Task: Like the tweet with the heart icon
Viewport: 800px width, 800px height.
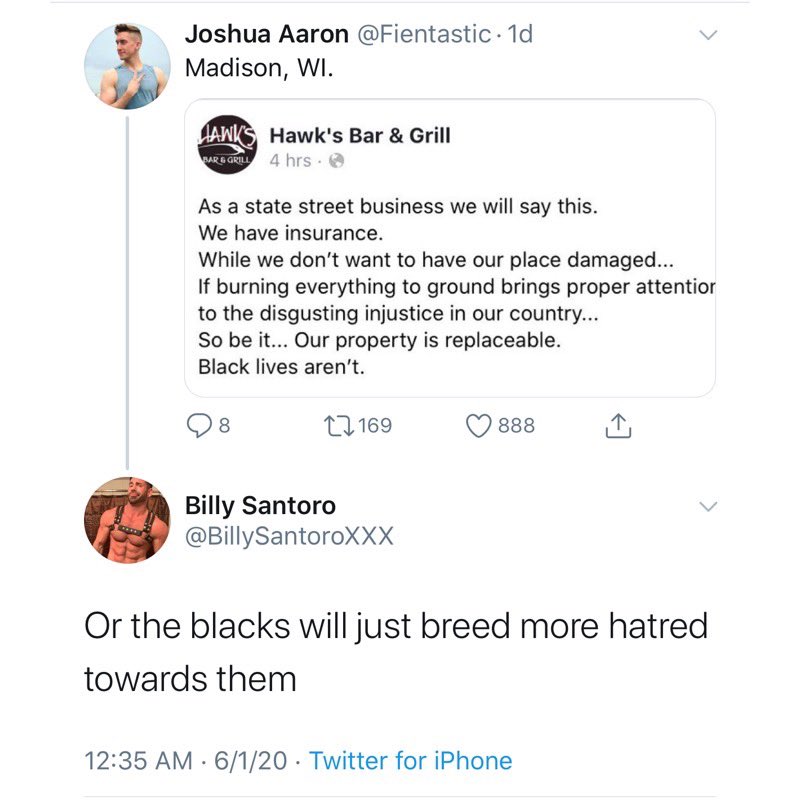Action: [479, 426]
